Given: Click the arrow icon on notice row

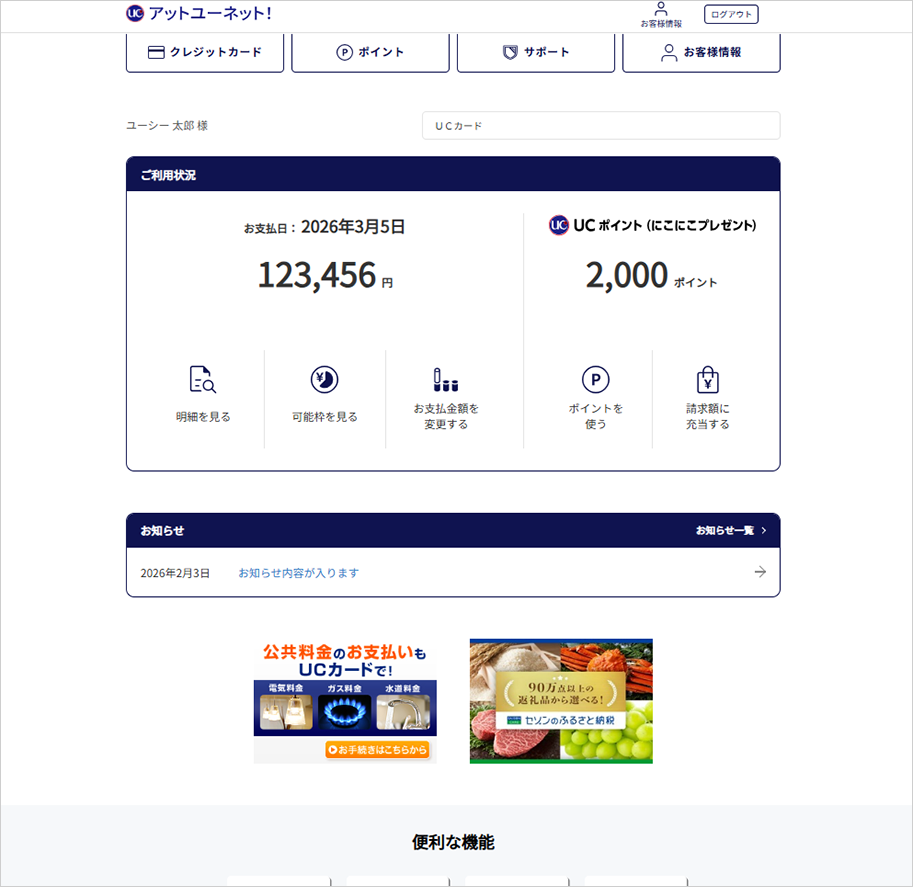Looking at the screenshot, I should [760, 572].
